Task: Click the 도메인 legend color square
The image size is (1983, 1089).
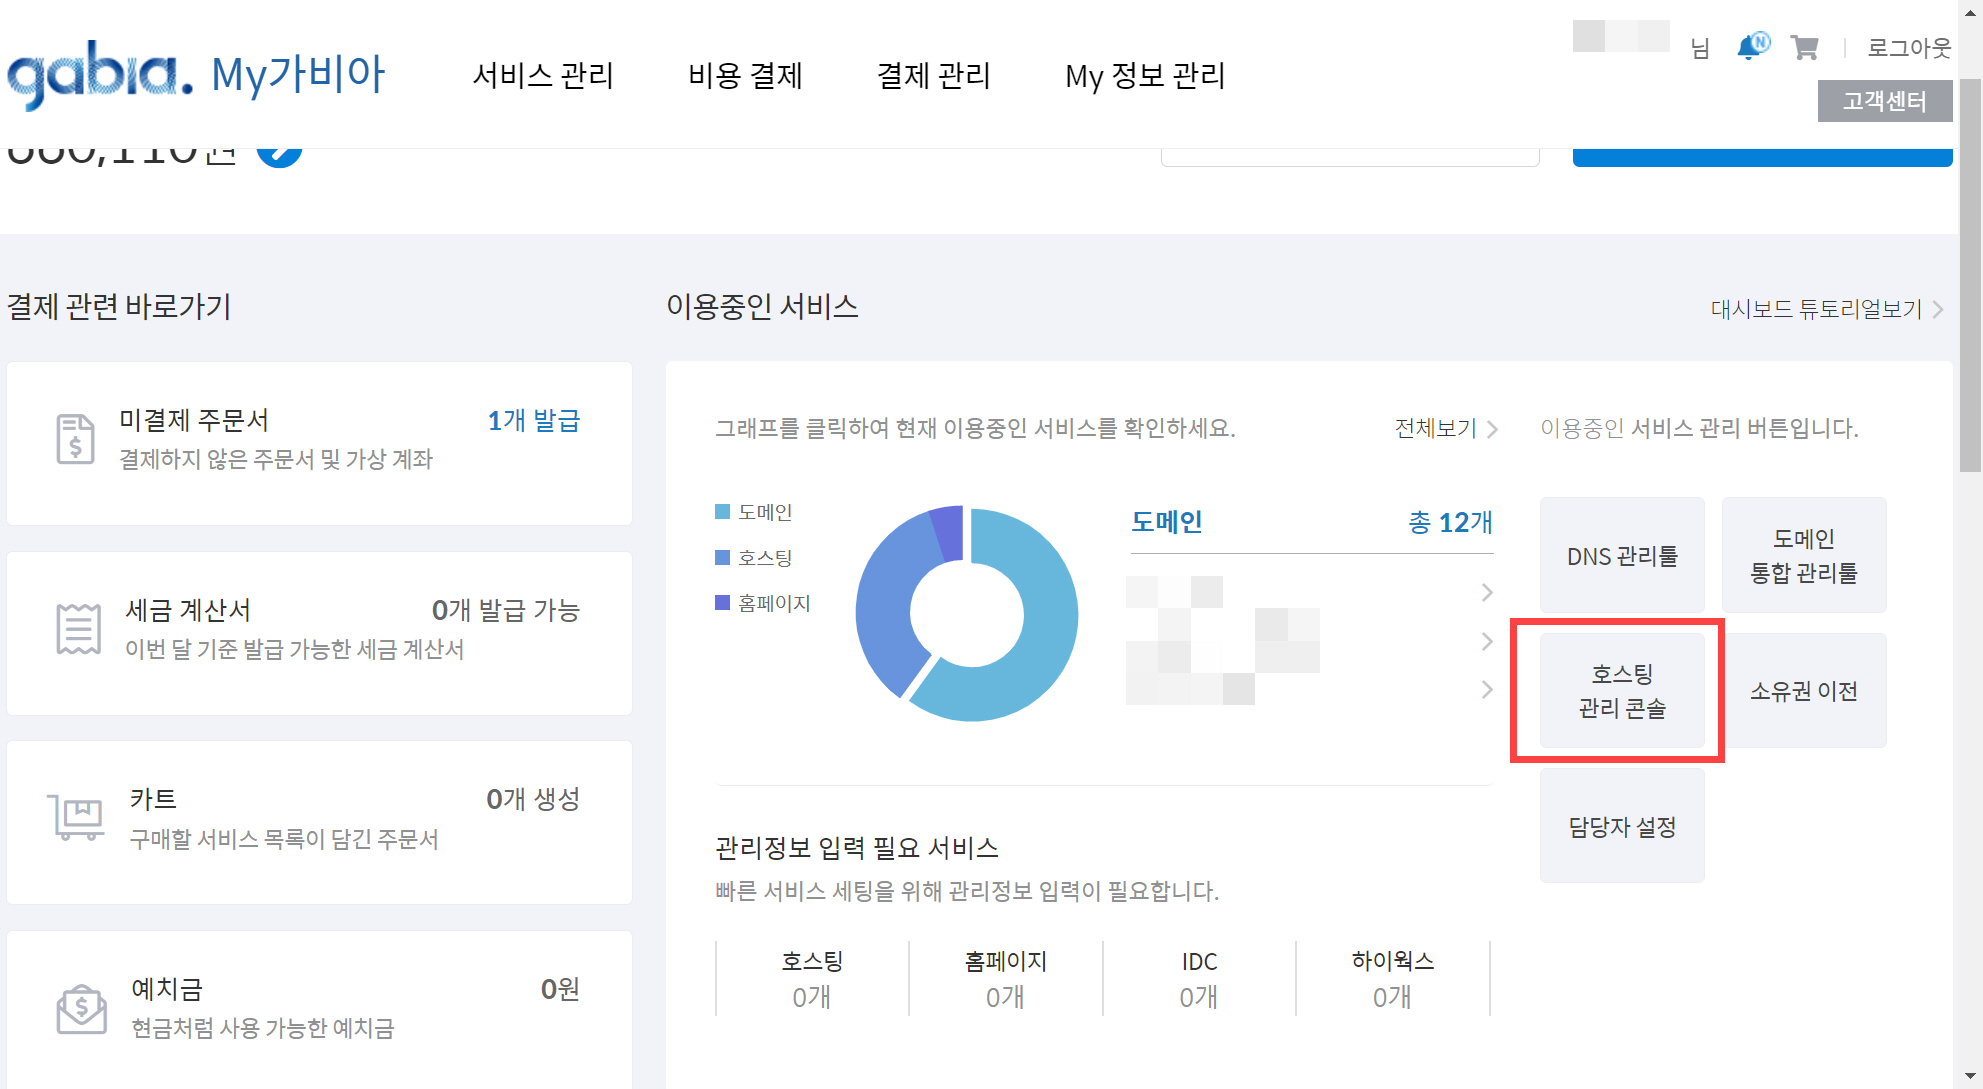Action: [721, 511]
